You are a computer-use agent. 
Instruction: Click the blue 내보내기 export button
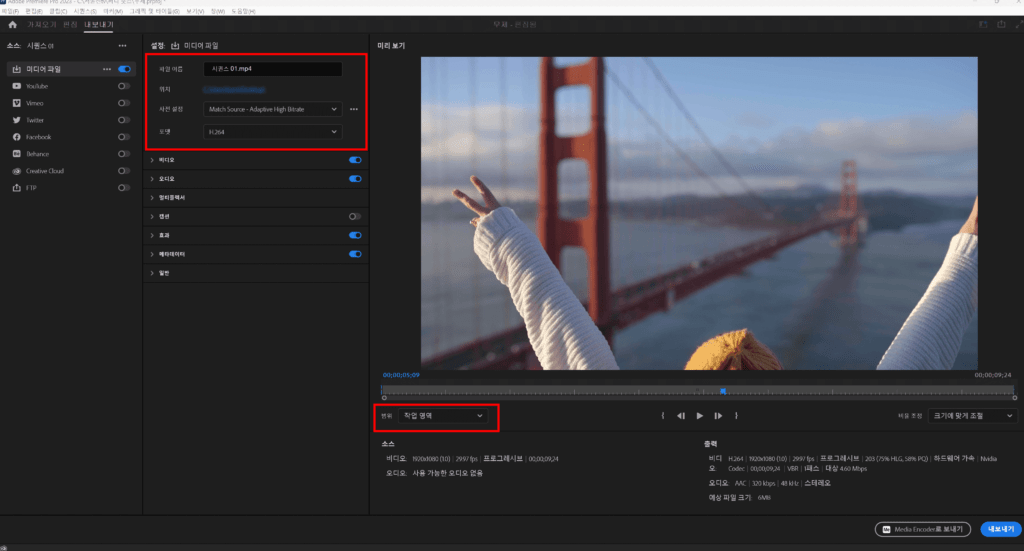[1000, 529]
